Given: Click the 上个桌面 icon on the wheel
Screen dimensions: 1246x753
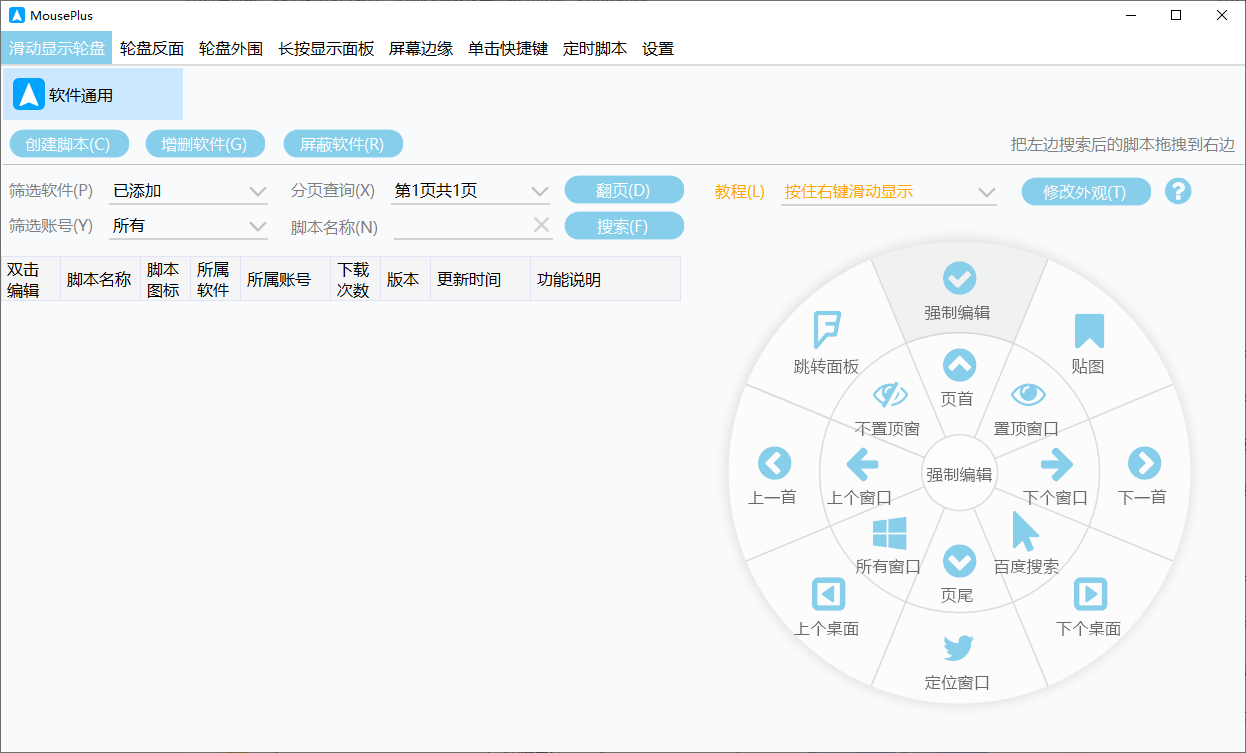Looking at the screenshot, I should tap(828, 595).
